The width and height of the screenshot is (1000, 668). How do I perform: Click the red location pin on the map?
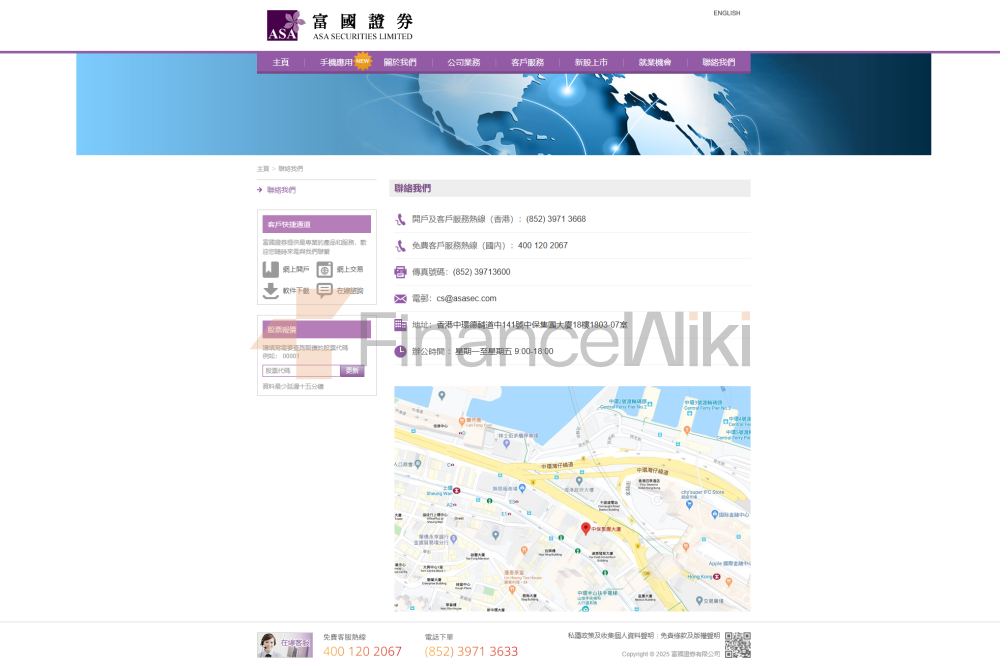[x=585, y=528]
